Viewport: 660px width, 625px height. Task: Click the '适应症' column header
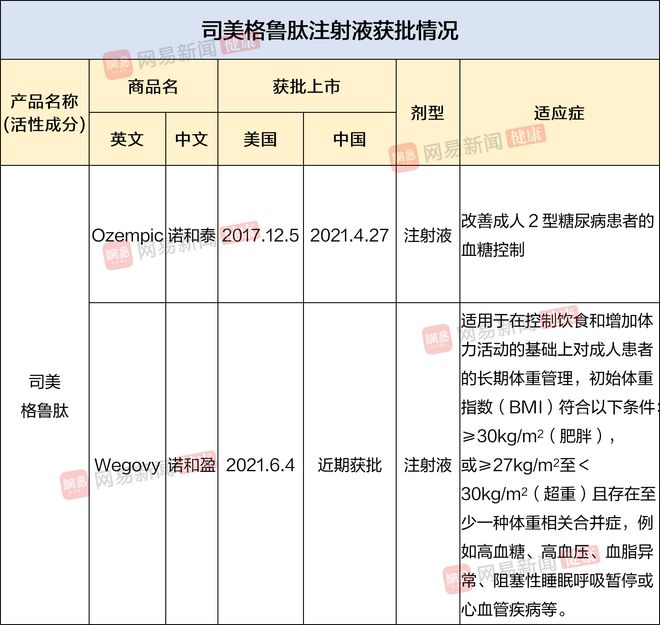point(559,113)
